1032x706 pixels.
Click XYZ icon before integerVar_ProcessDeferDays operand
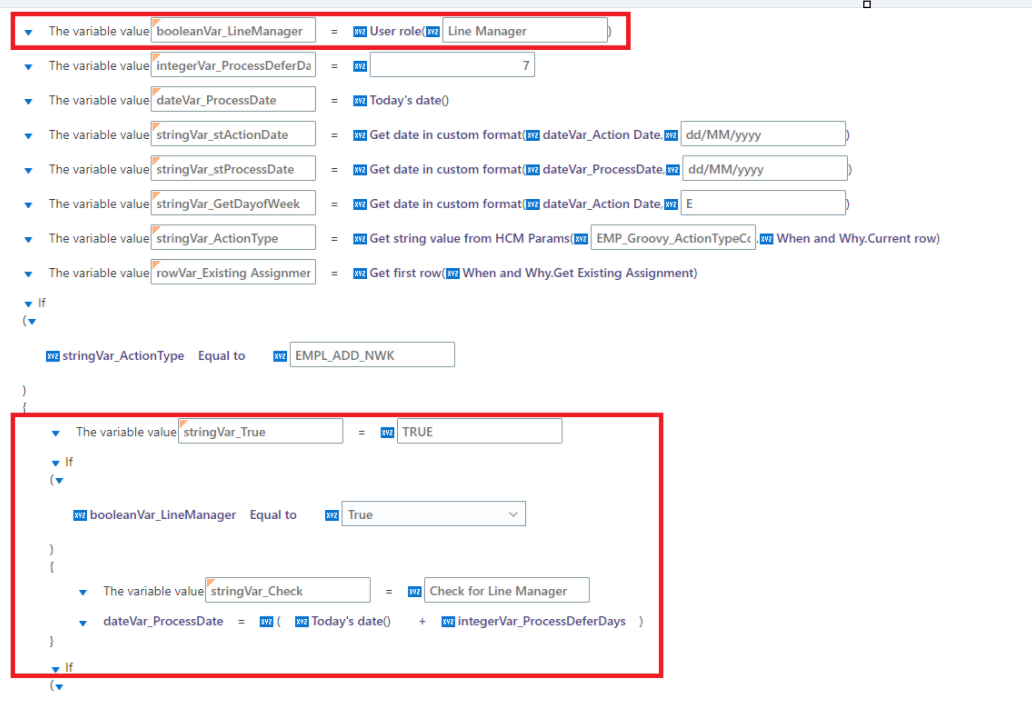448,622
